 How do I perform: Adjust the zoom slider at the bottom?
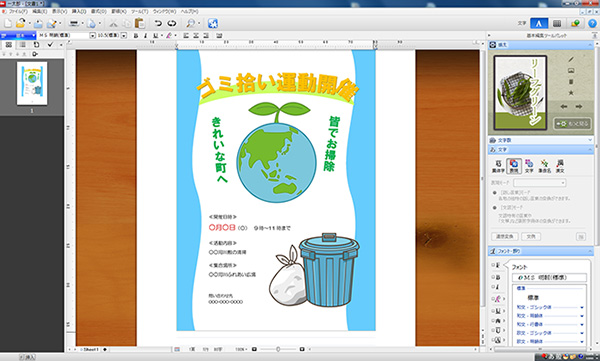click(278, 349)
